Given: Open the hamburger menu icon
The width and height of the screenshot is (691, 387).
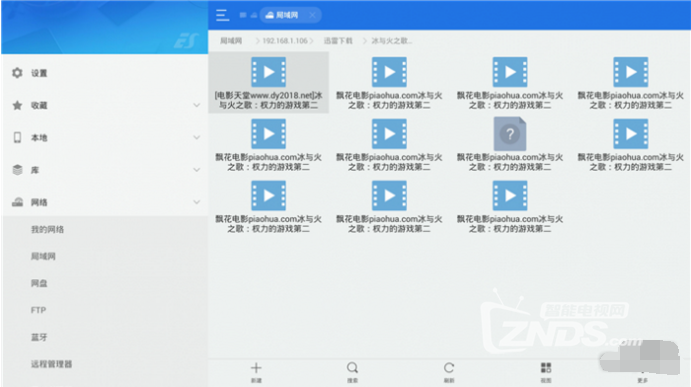Looking at the screenshot, I should point(223,15).
